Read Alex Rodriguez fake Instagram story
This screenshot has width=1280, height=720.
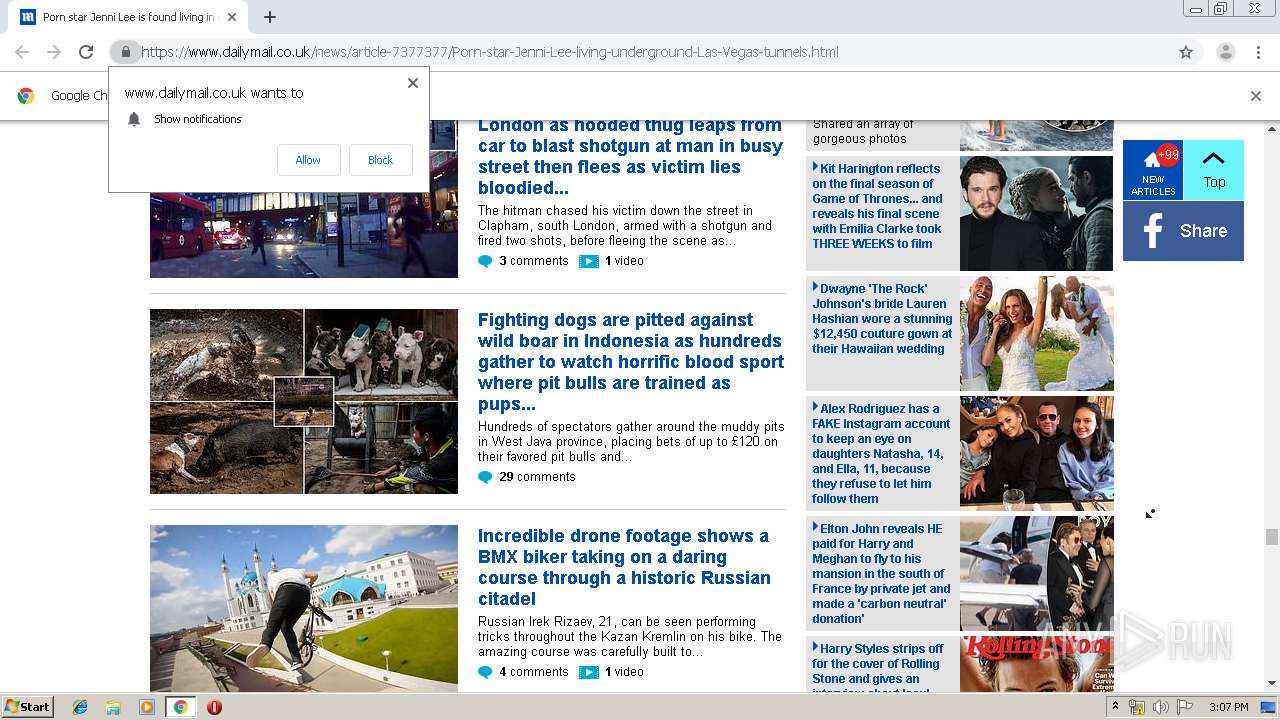point(881,453)
